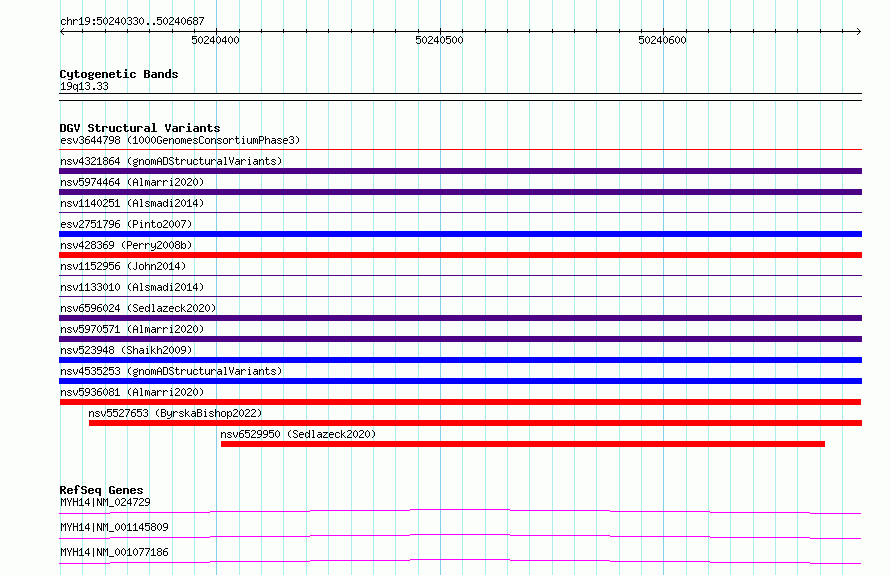Click ruler position 50240500
Image resolution: width=890 pixels, height=575 pixels.
[x=439, y=40]
